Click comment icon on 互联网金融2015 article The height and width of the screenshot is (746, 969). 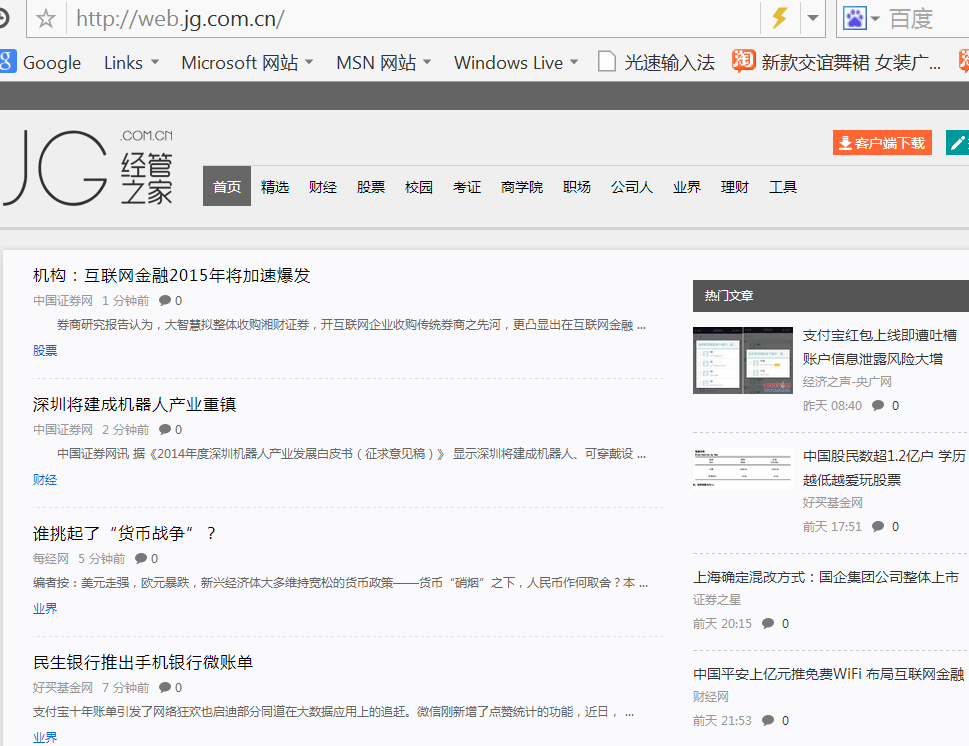165,300
